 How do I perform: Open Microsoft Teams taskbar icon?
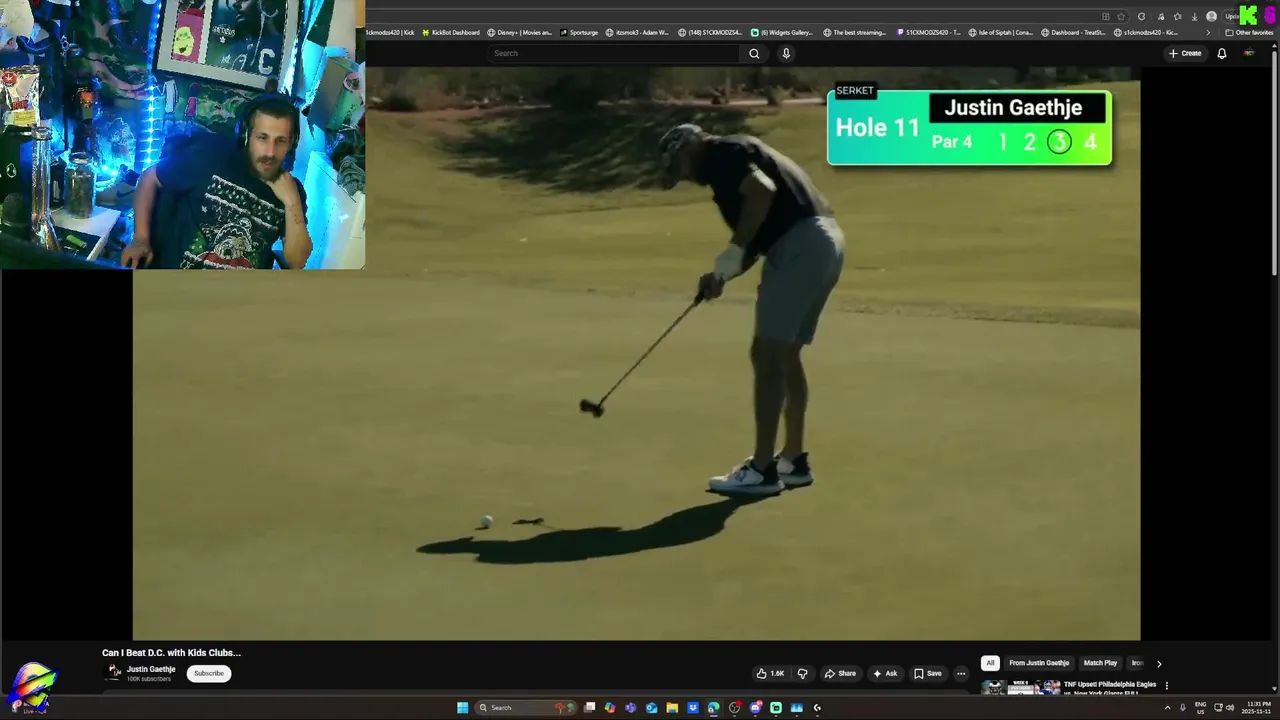click(630, 707)
